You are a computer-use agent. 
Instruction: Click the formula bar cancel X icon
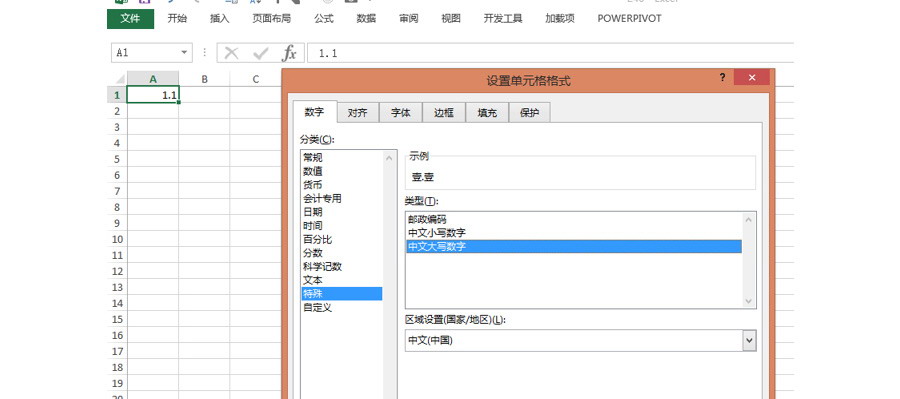231,53
